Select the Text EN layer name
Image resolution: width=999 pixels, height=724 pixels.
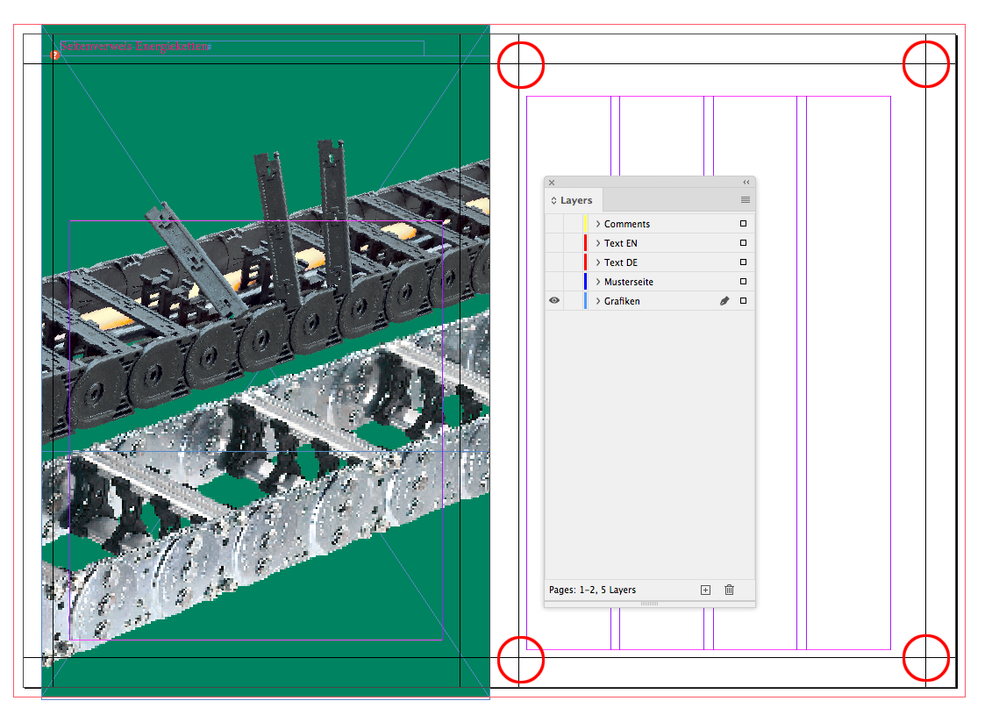pyautogui.click(x=621, y=243)
